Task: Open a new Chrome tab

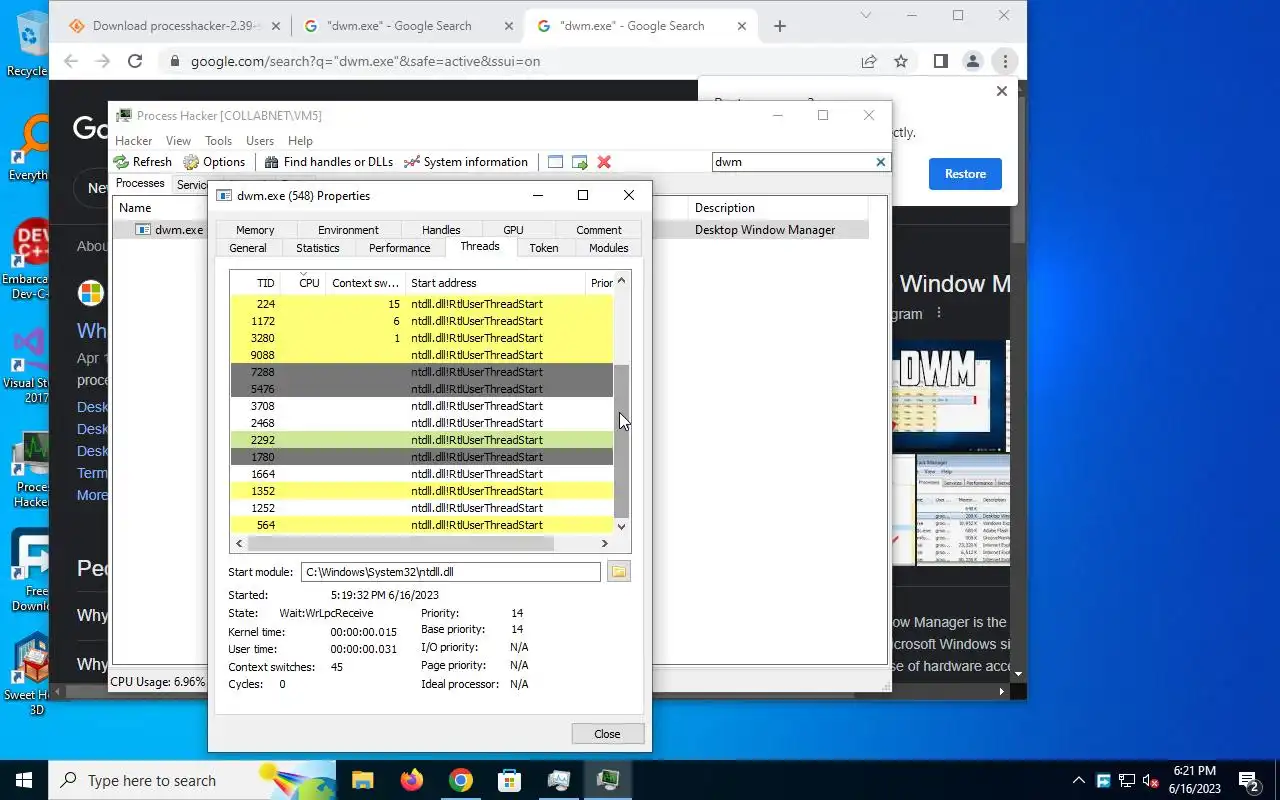Action: pyautogui.click(x=780, y=26)
